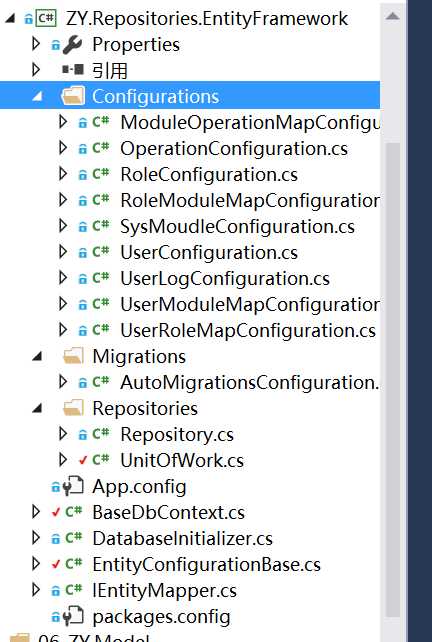This screenshot has height=642, width=432.
Task: Expand the 引用 references node
Action: click(x=36, y=70)
